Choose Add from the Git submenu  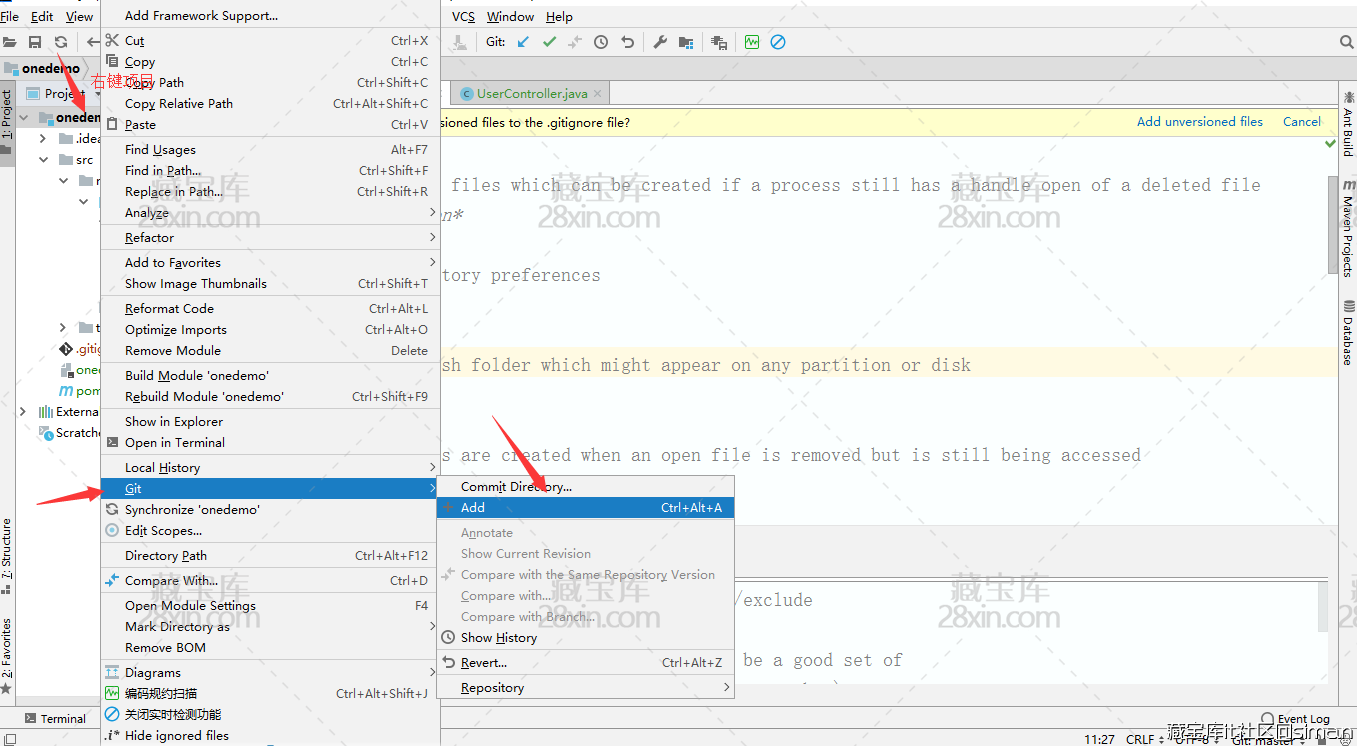(473, 508)
